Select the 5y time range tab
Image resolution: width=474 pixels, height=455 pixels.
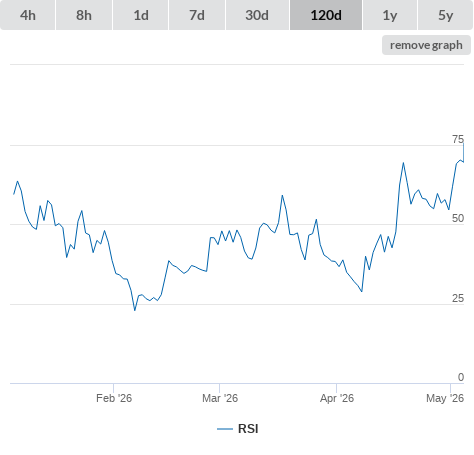pyautogui.click(x=446, y=15)
